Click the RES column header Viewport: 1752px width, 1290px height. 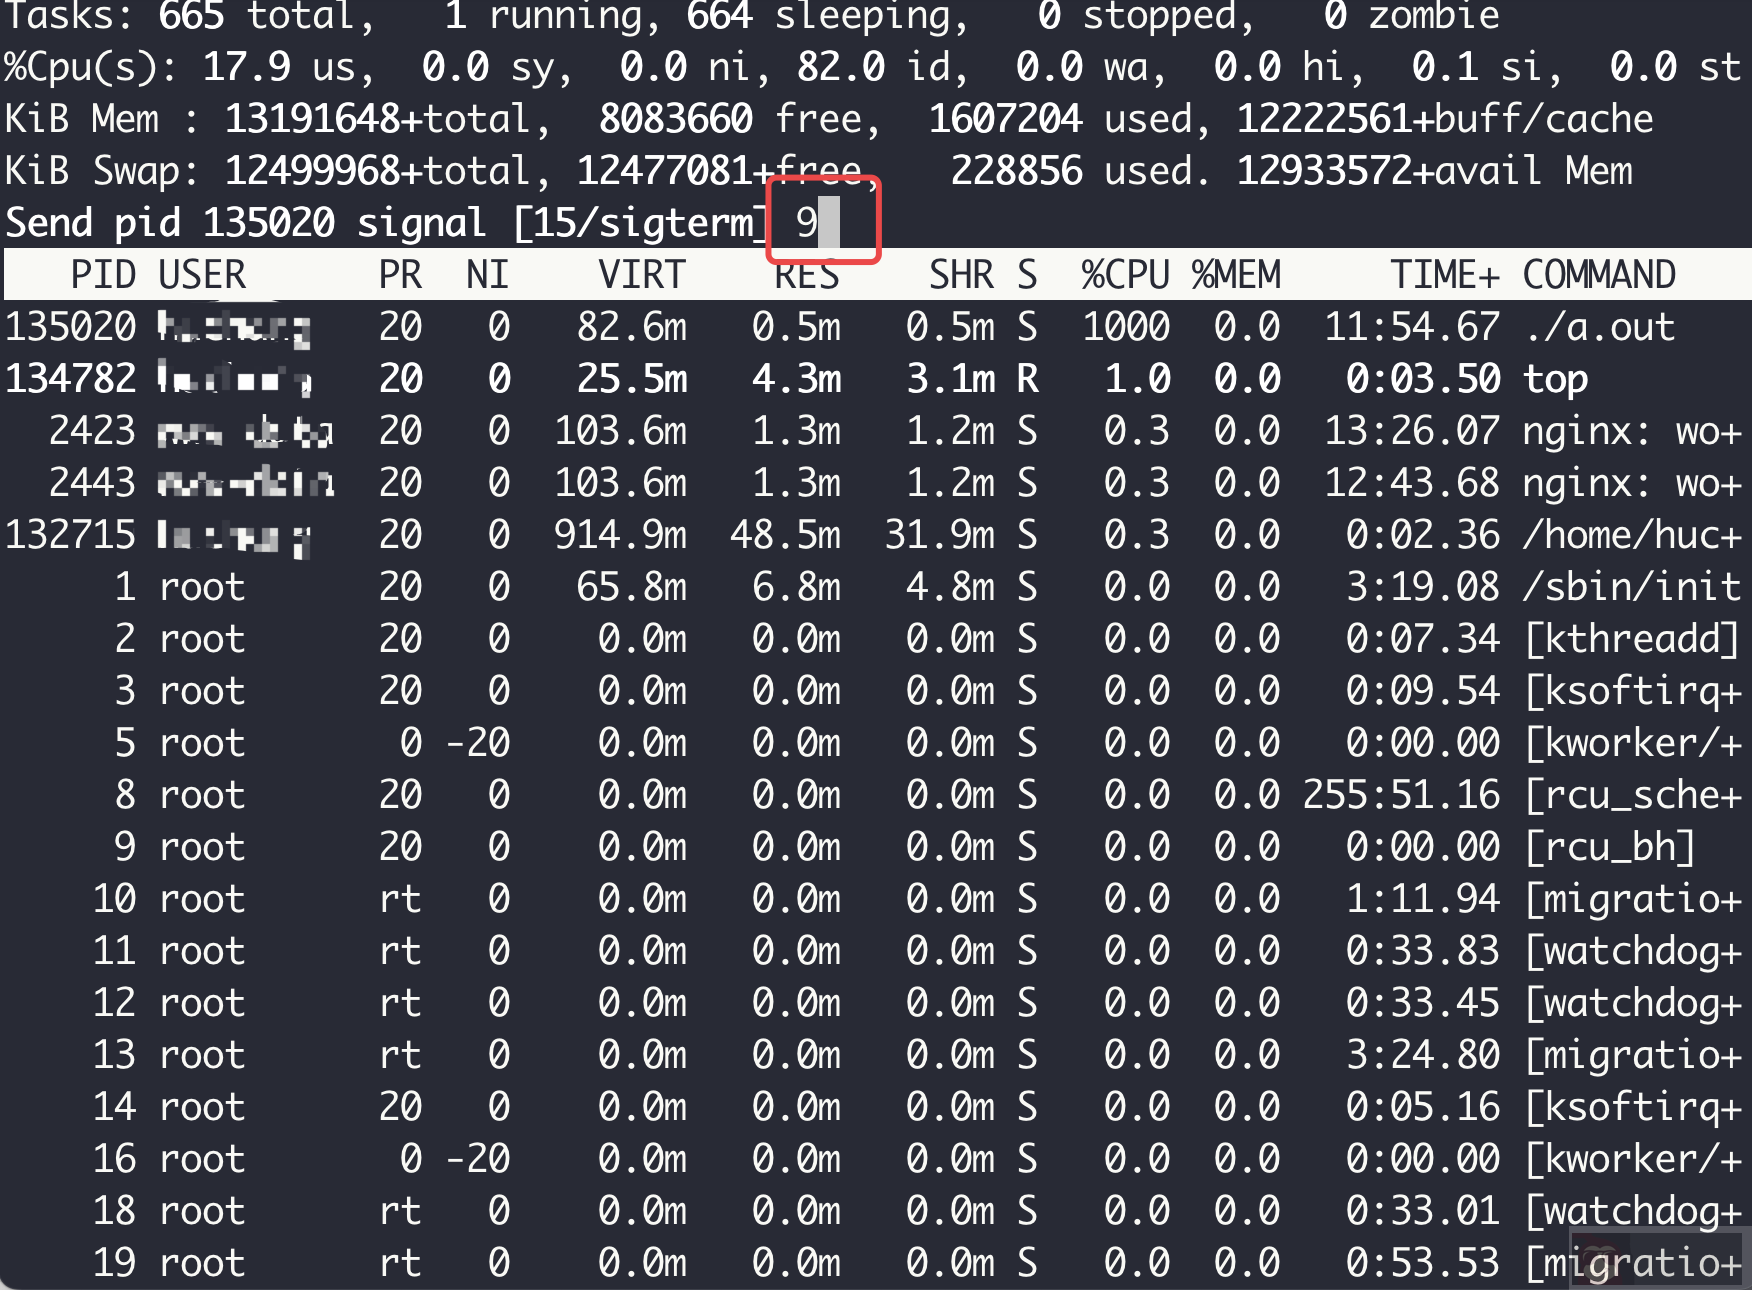click(806, 274)
